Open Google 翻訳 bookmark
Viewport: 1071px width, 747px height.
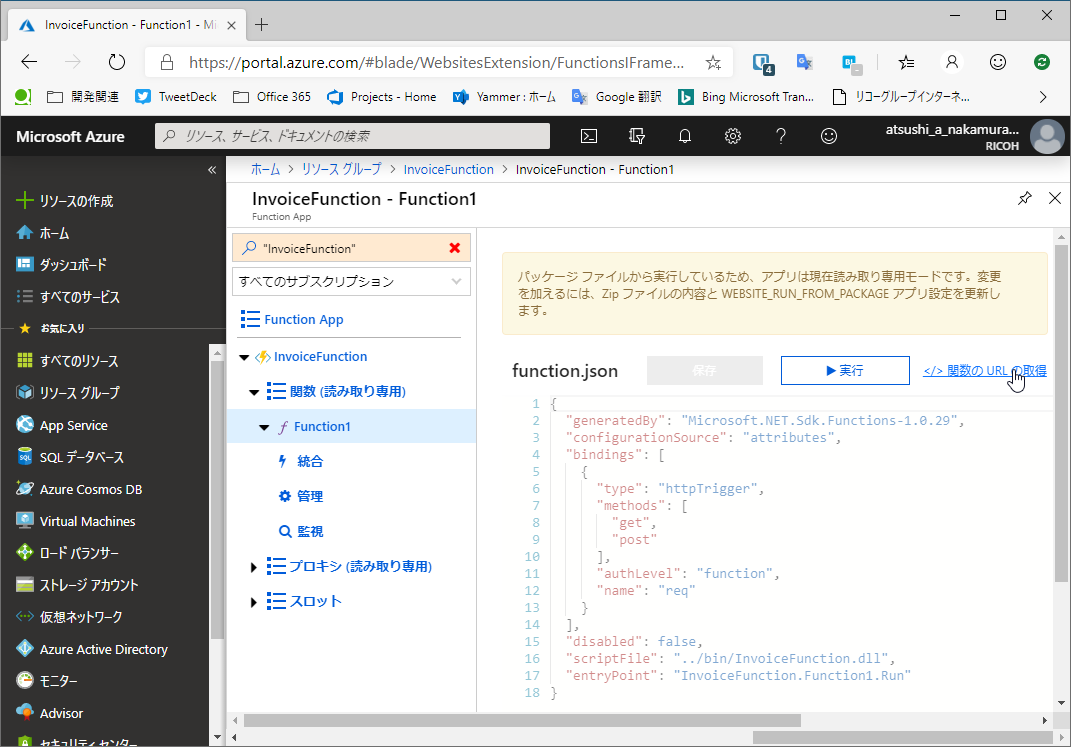[617, 96]
